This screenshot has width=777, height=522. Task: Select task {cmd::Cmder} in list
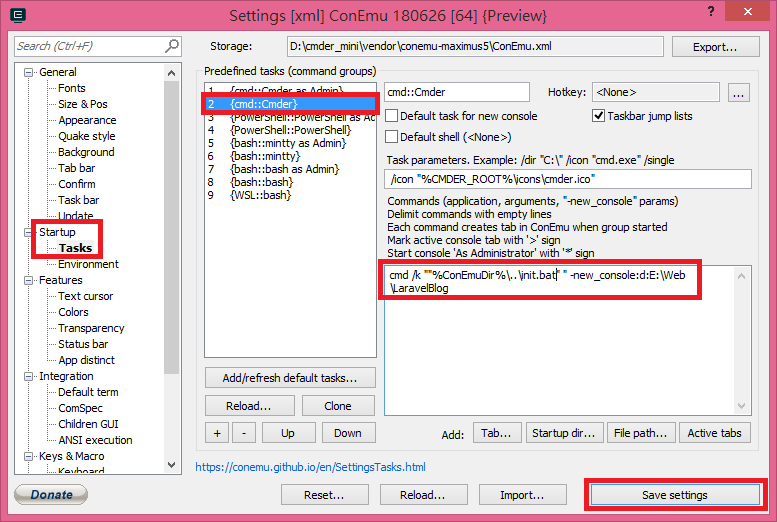290,104
